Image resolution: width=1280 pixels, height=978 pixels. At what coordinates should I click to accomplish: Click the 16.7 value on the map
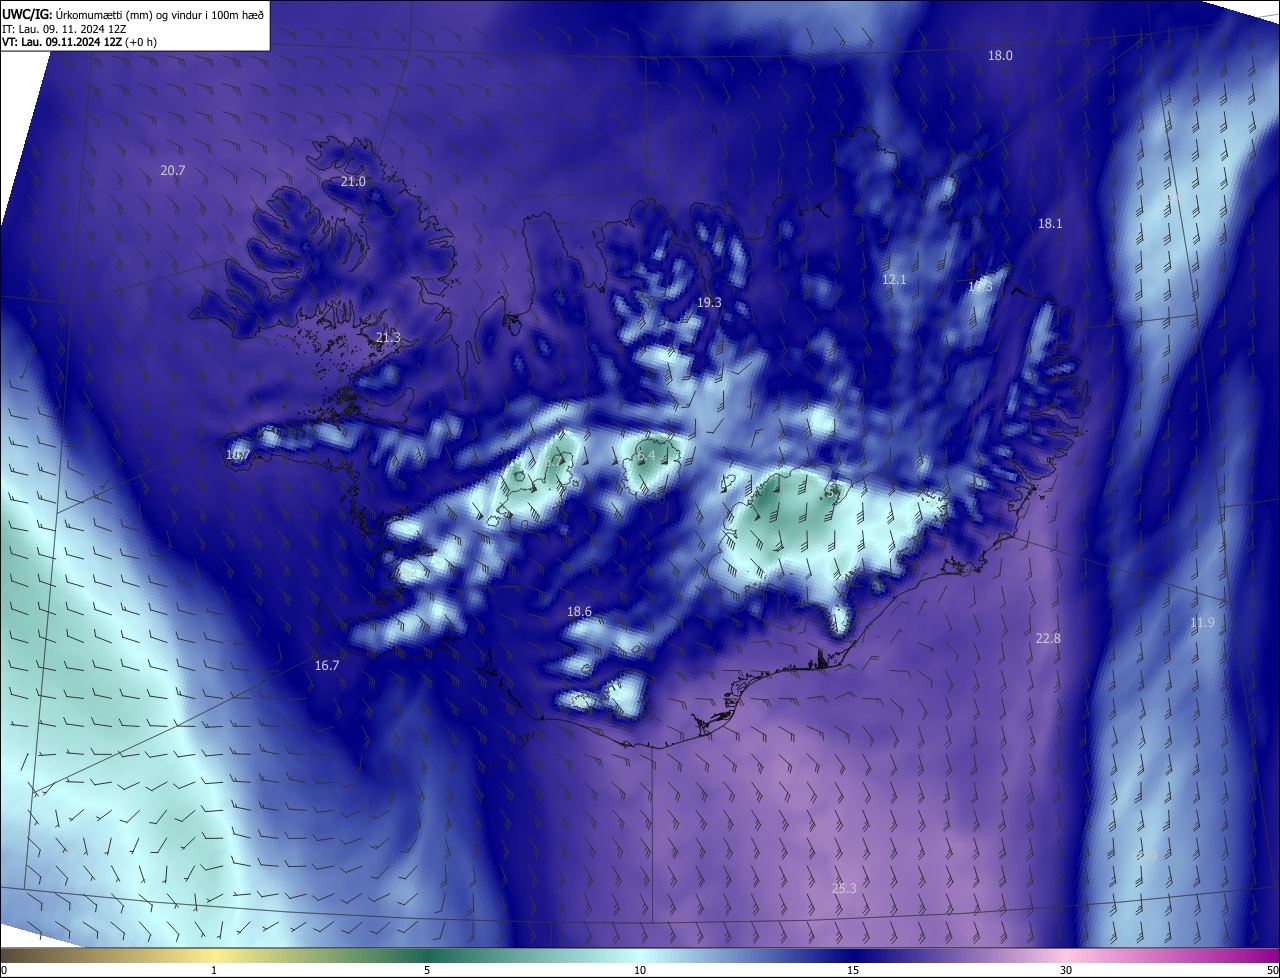[327, 665]
